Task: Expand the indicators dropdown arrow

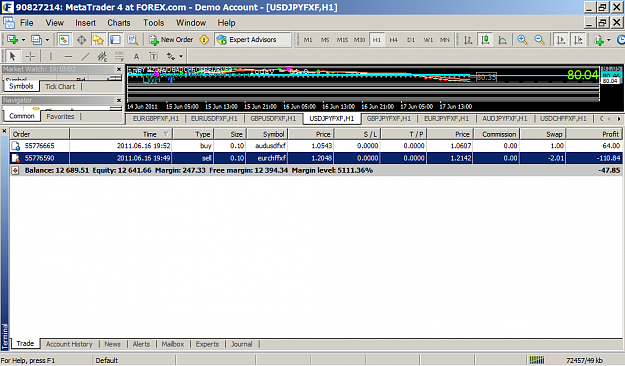Action: (x=608, y=40)
